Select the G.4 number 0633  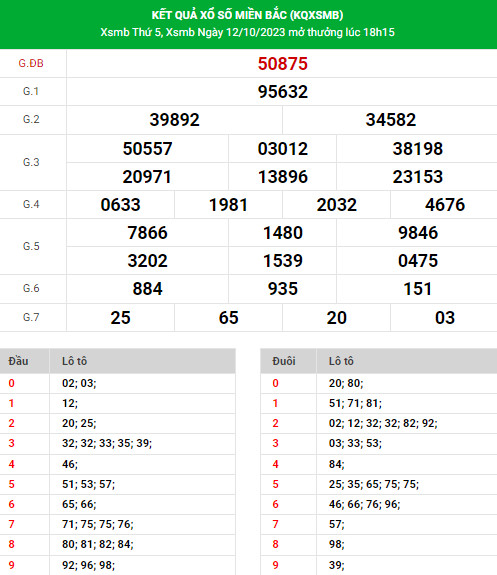point(120,205)
